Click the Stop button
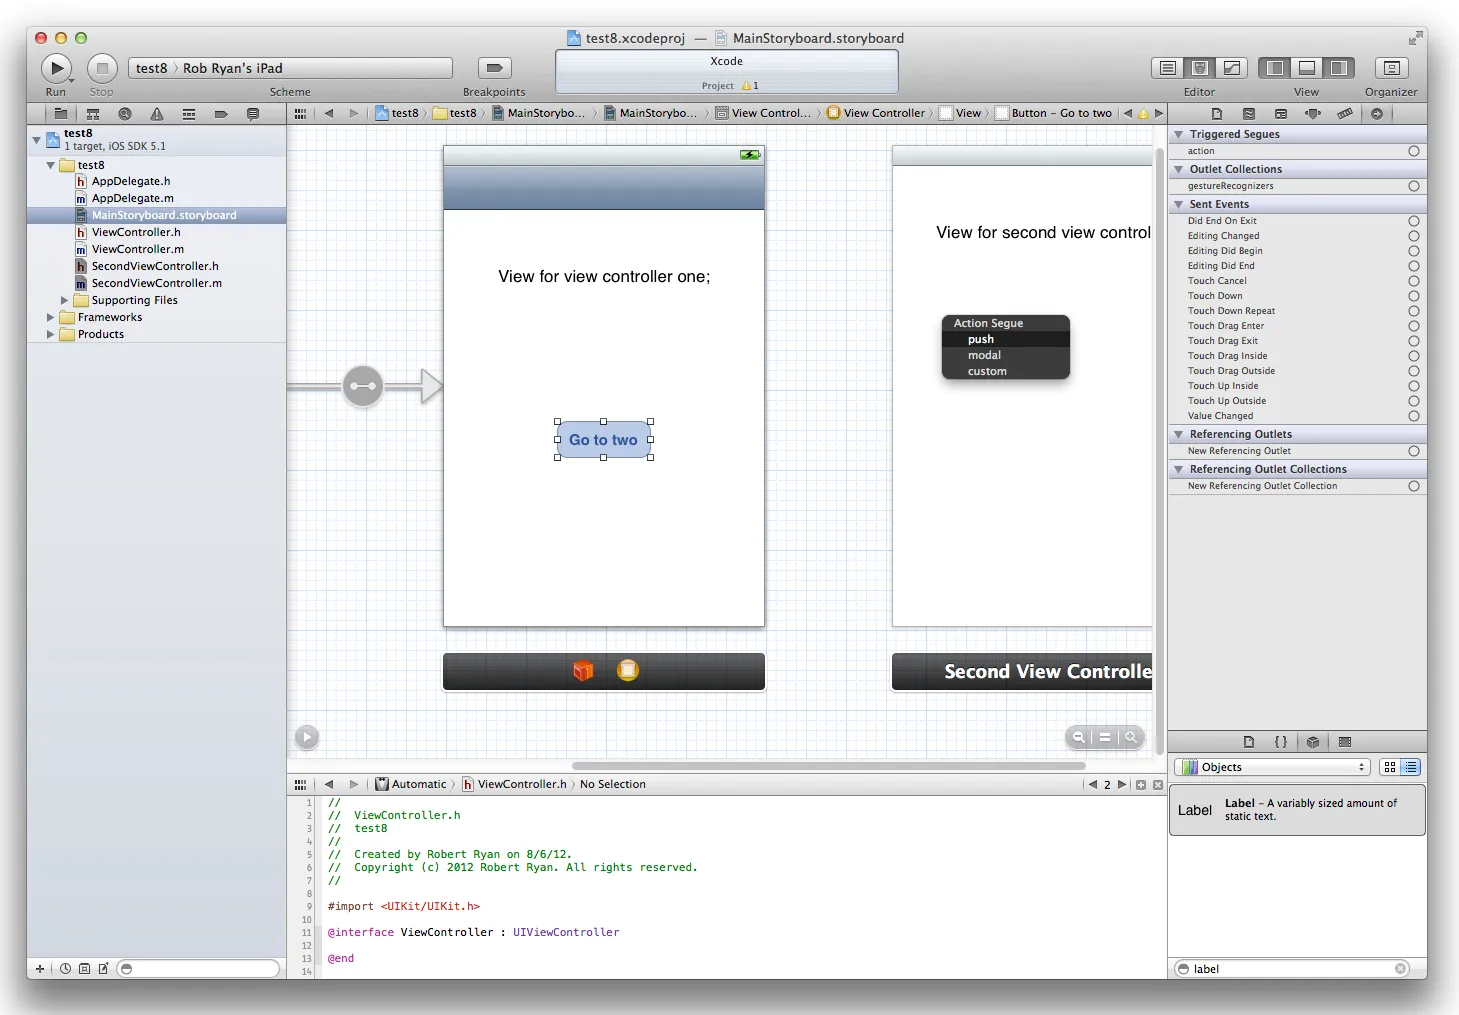This screenshot has height=1015, width=1459. pyautogui.click(x=102, y=68)
